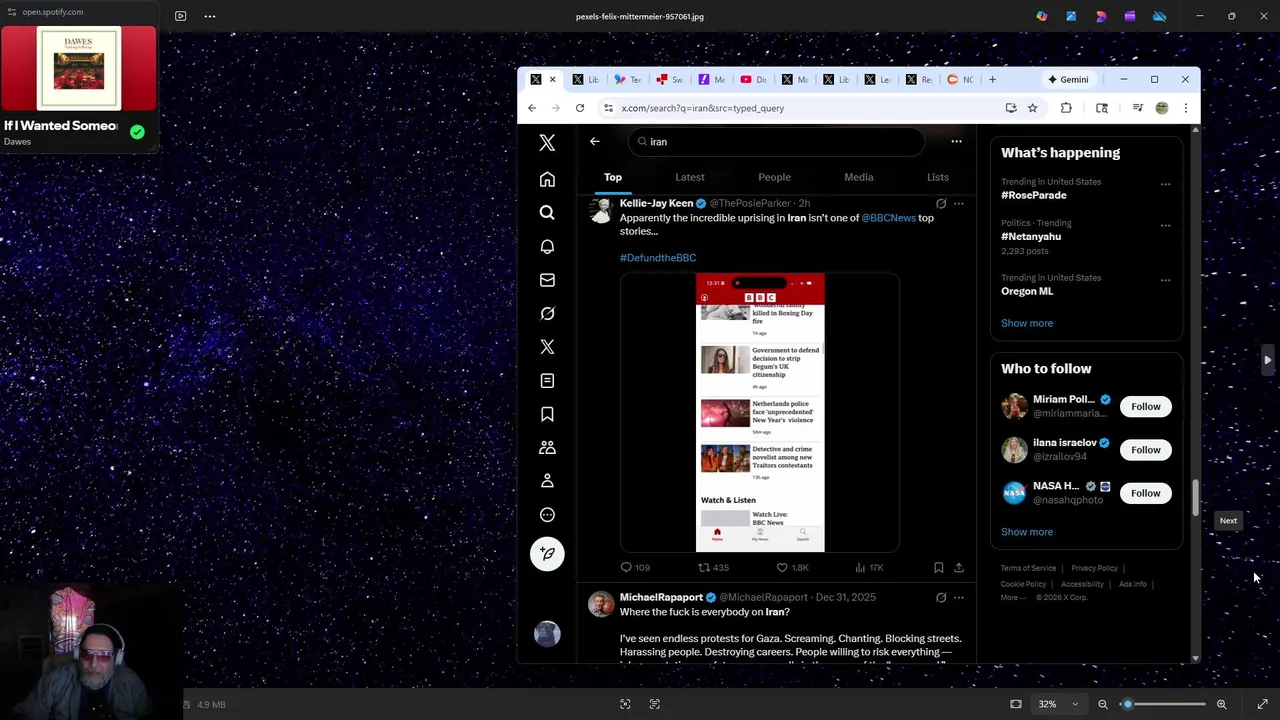Click the compose Post feather button

tap(547, 554)
